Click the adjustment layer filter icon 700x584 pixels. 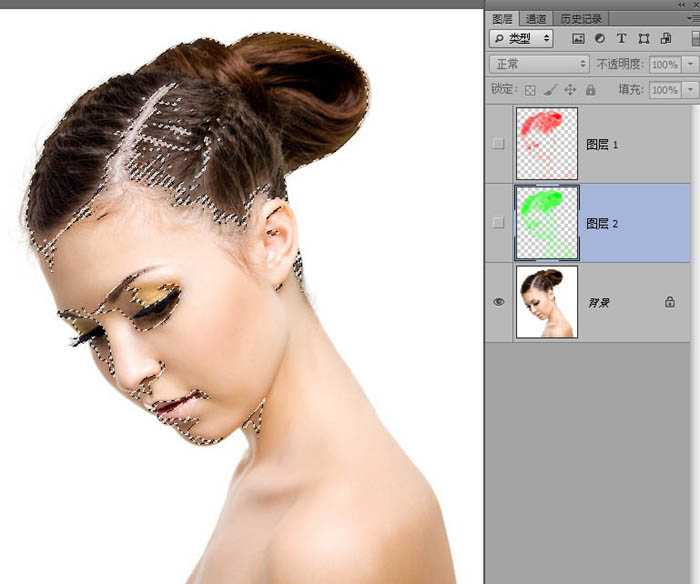[599, 38]
